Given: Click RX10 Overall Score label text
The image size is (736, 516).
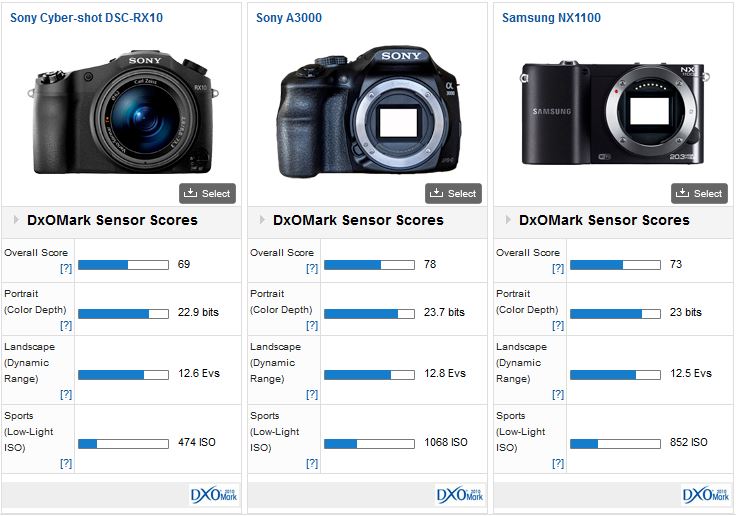Looking at the screenshot, I should pyautogui.click(x=36, y=253).
